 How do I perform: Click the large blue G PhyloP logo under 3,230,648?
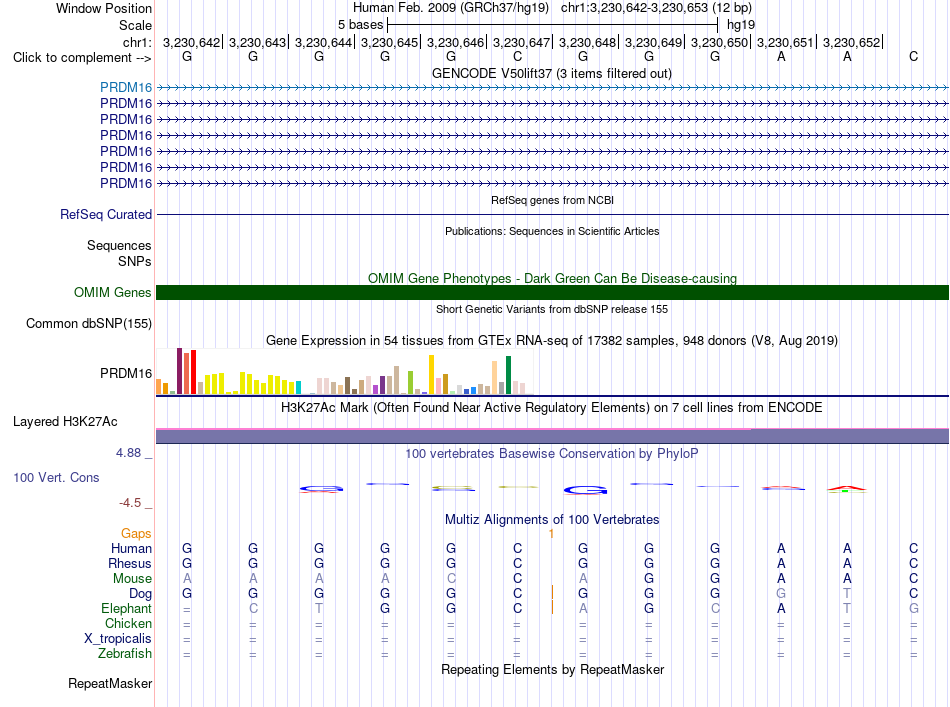585,490
